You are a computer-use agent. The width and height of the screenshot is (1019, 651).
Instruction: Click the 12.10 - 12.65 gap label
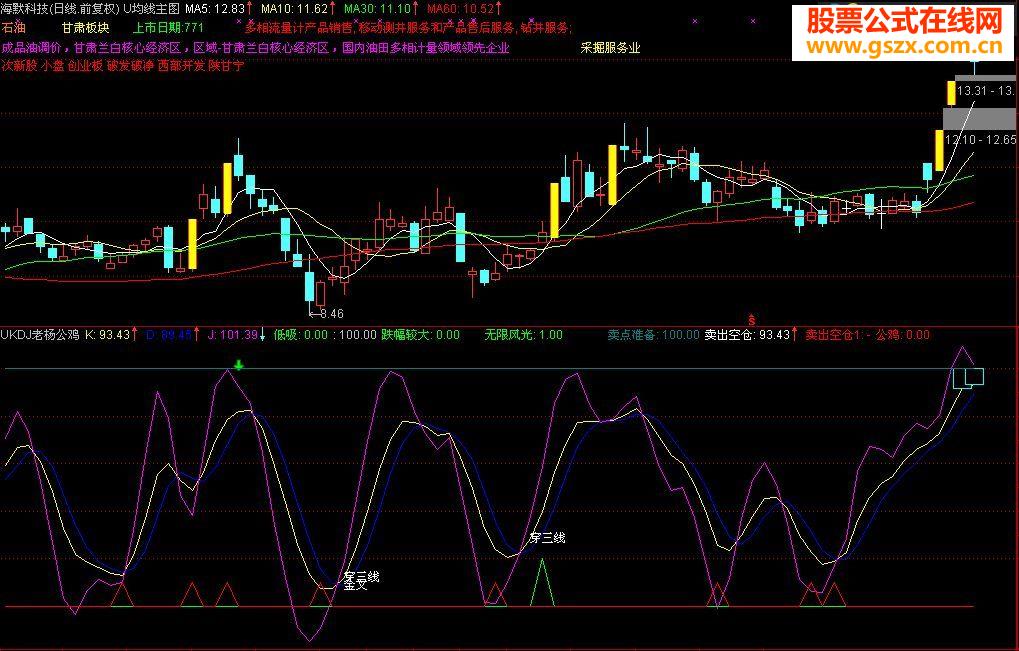pos(980,140)
